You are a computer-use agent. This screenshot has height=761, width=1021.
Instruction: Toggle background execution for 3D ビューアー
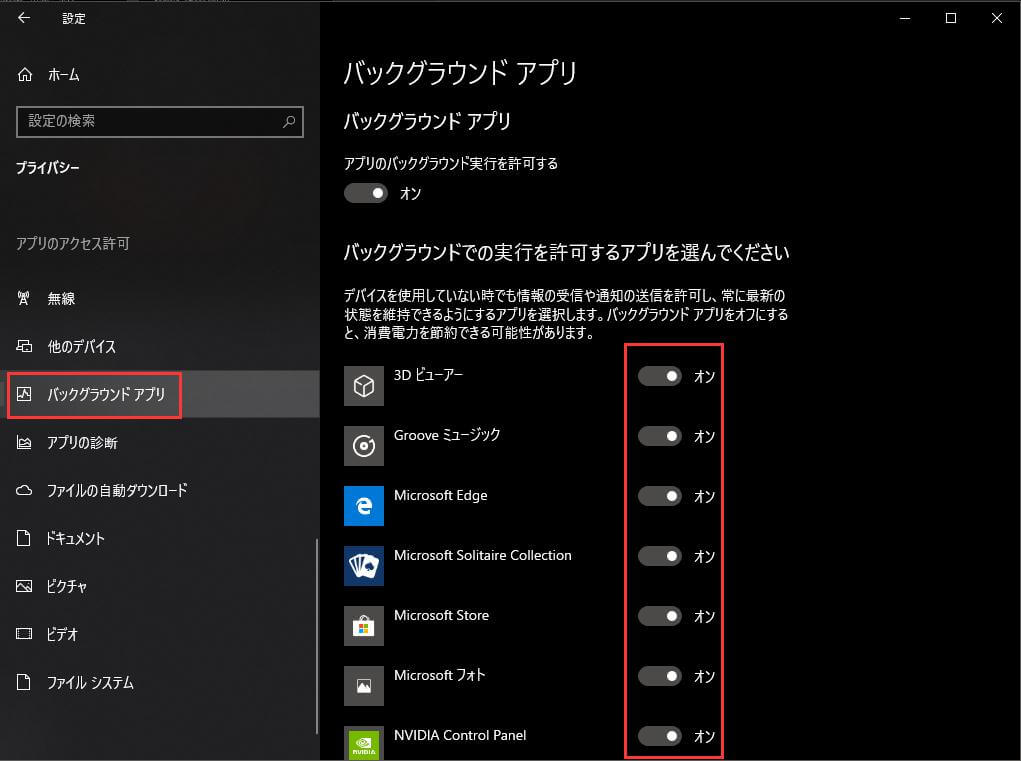(660, 376)
